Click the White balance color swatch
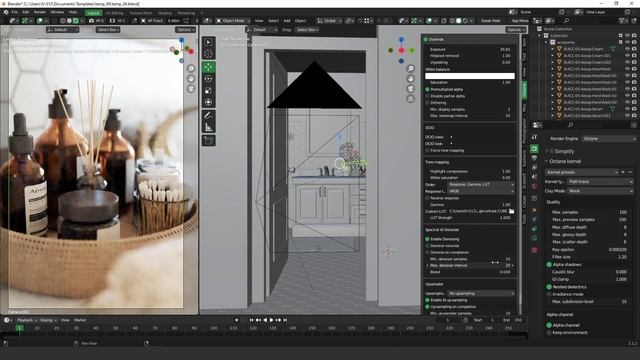The image size is (640, 360). click(x=470, y=76)
